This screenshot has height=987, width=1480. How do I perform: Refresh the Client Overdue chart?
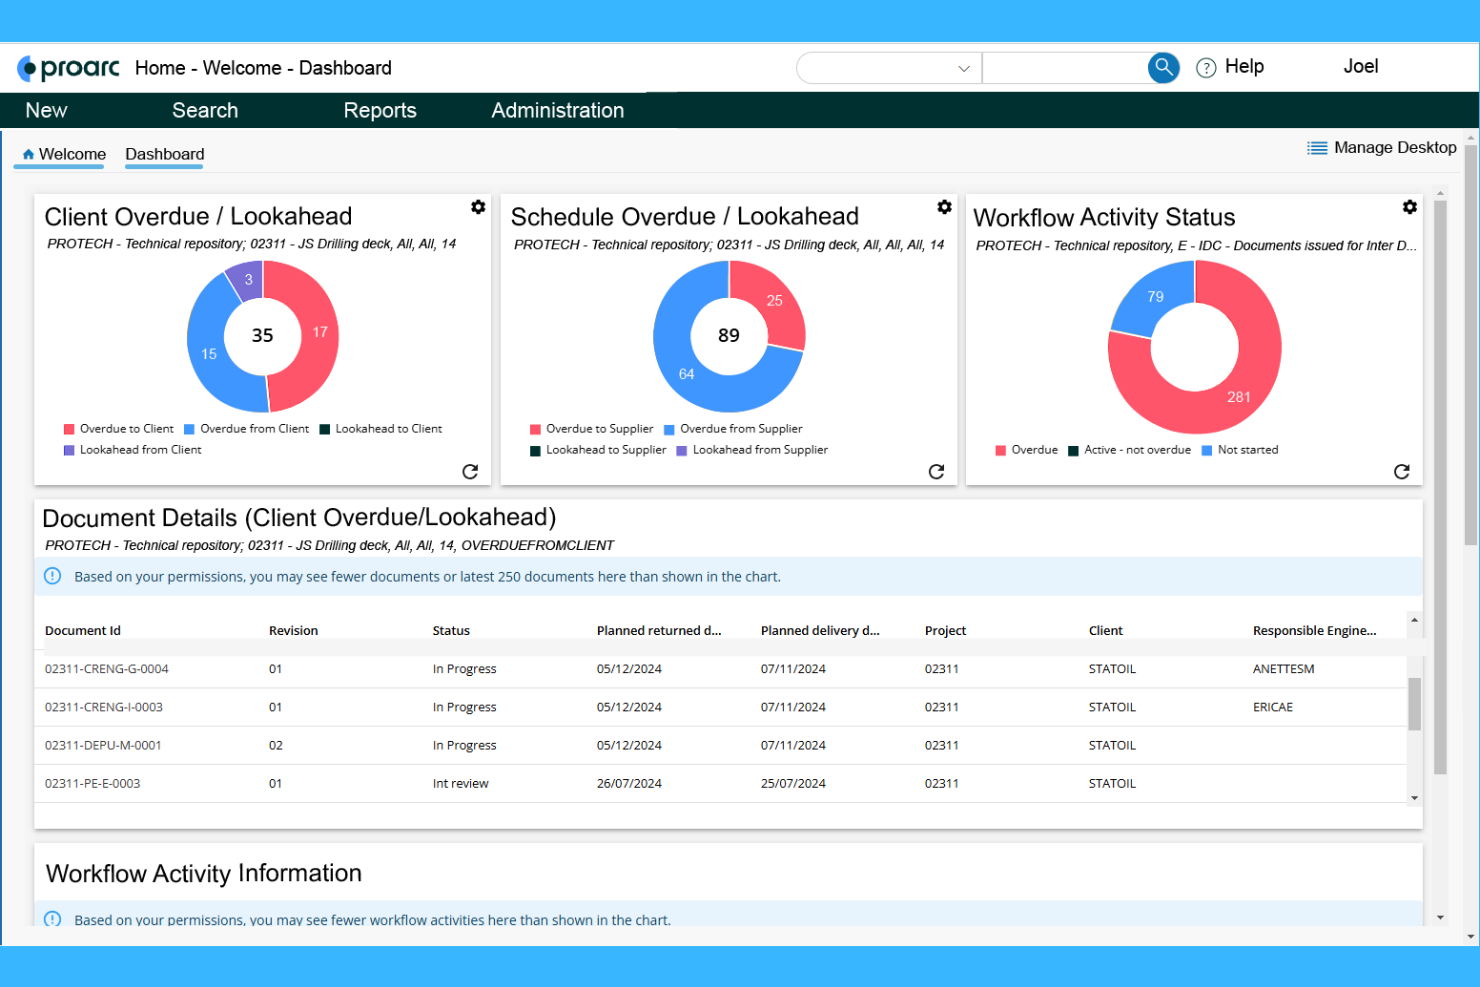tap(470, 471)
